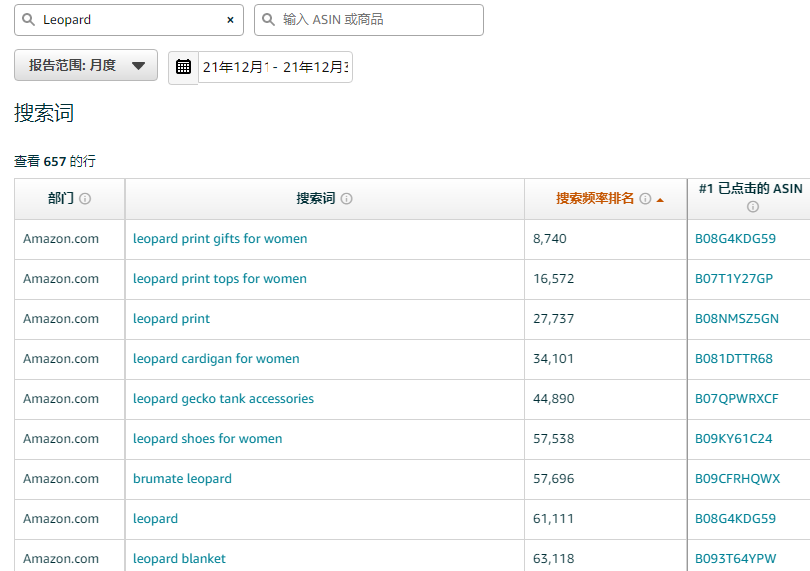
Task: Click the calendar icon beside the date range
Action: tap(183, 67)
